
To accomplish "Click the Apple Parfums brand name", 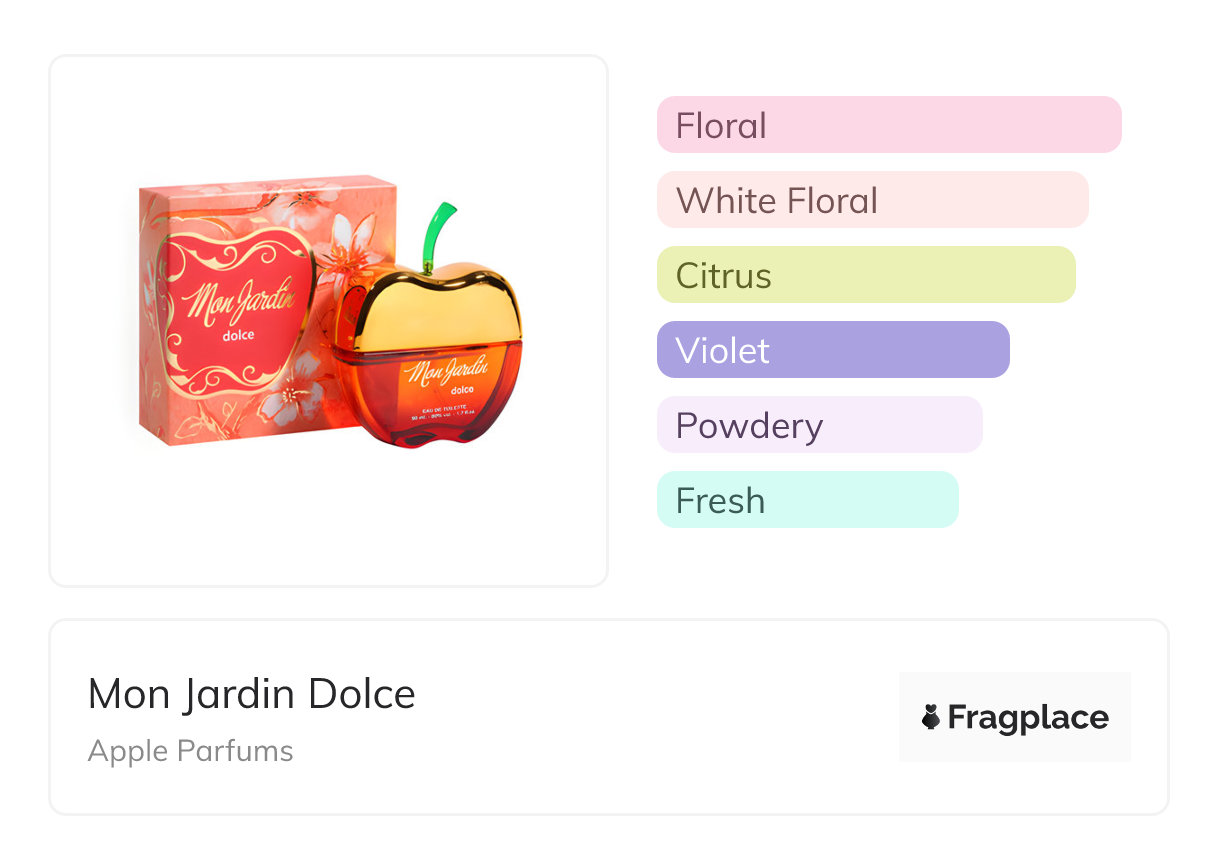I will click(190, 751).
